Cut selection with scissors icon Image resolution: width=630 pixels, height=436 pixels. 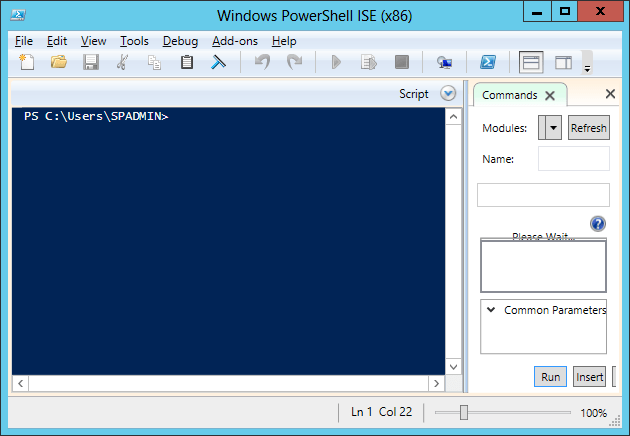click(123, 62)
